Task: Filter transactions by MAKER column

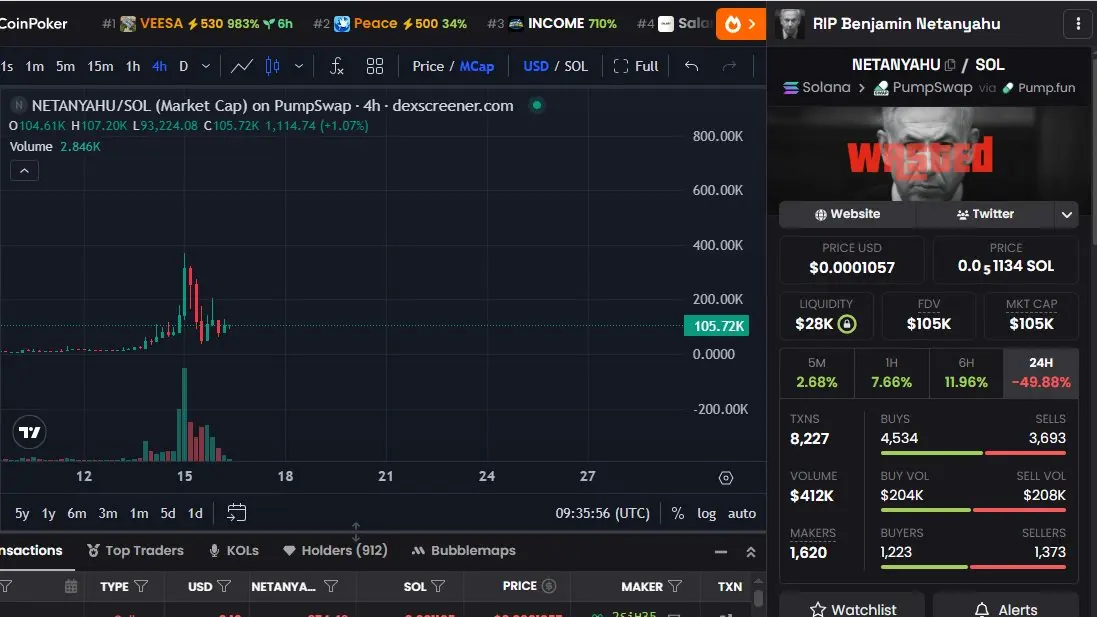Action: 675,586
